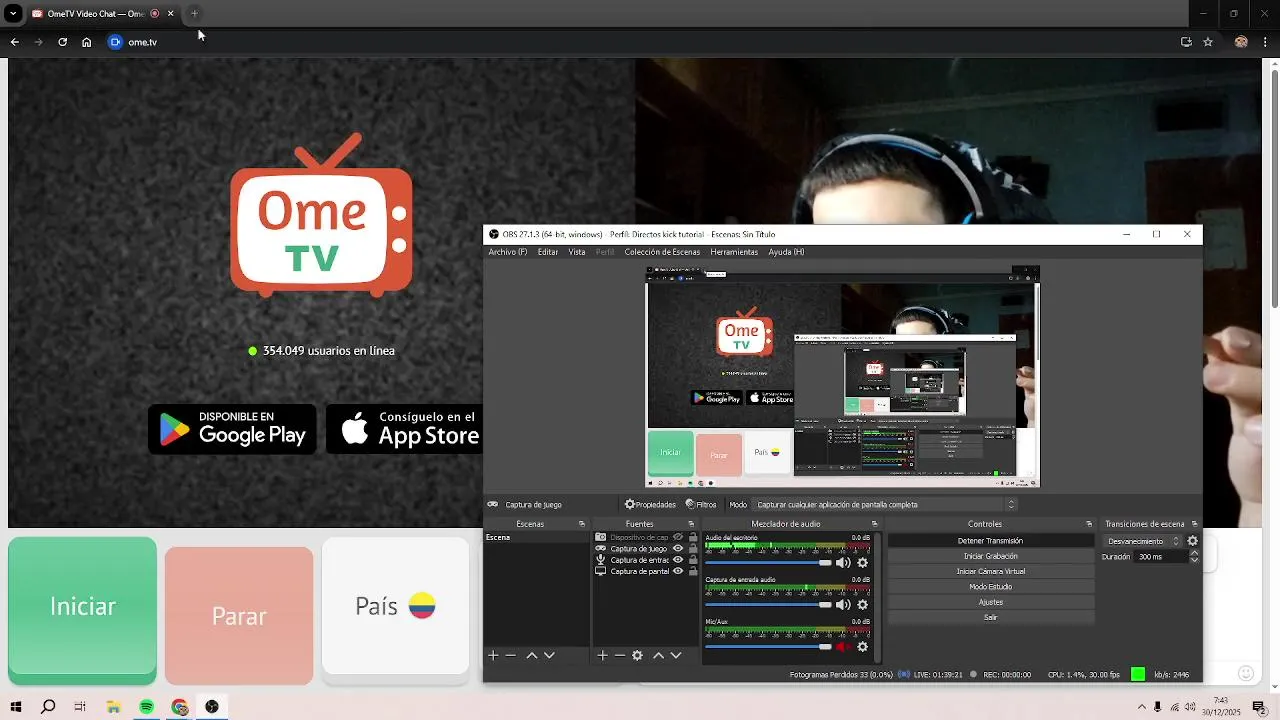Screen dimensions: 1280x720
Task: Open the Editar menu in OBS
Action: (x=548, y=252)
